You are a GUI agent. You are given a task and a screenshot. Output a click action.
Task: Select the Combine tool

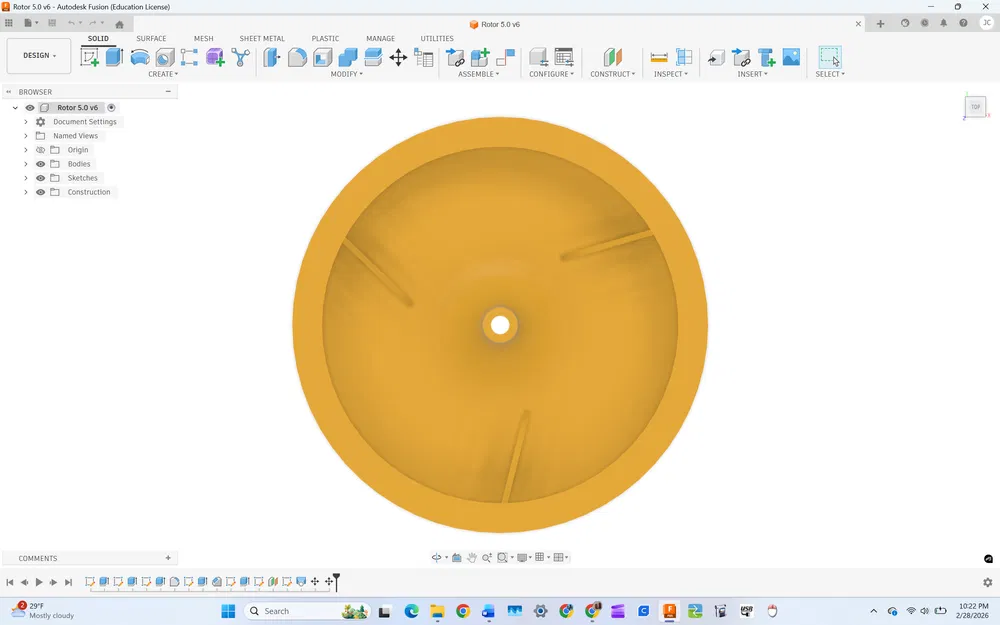tap(348, 57)
